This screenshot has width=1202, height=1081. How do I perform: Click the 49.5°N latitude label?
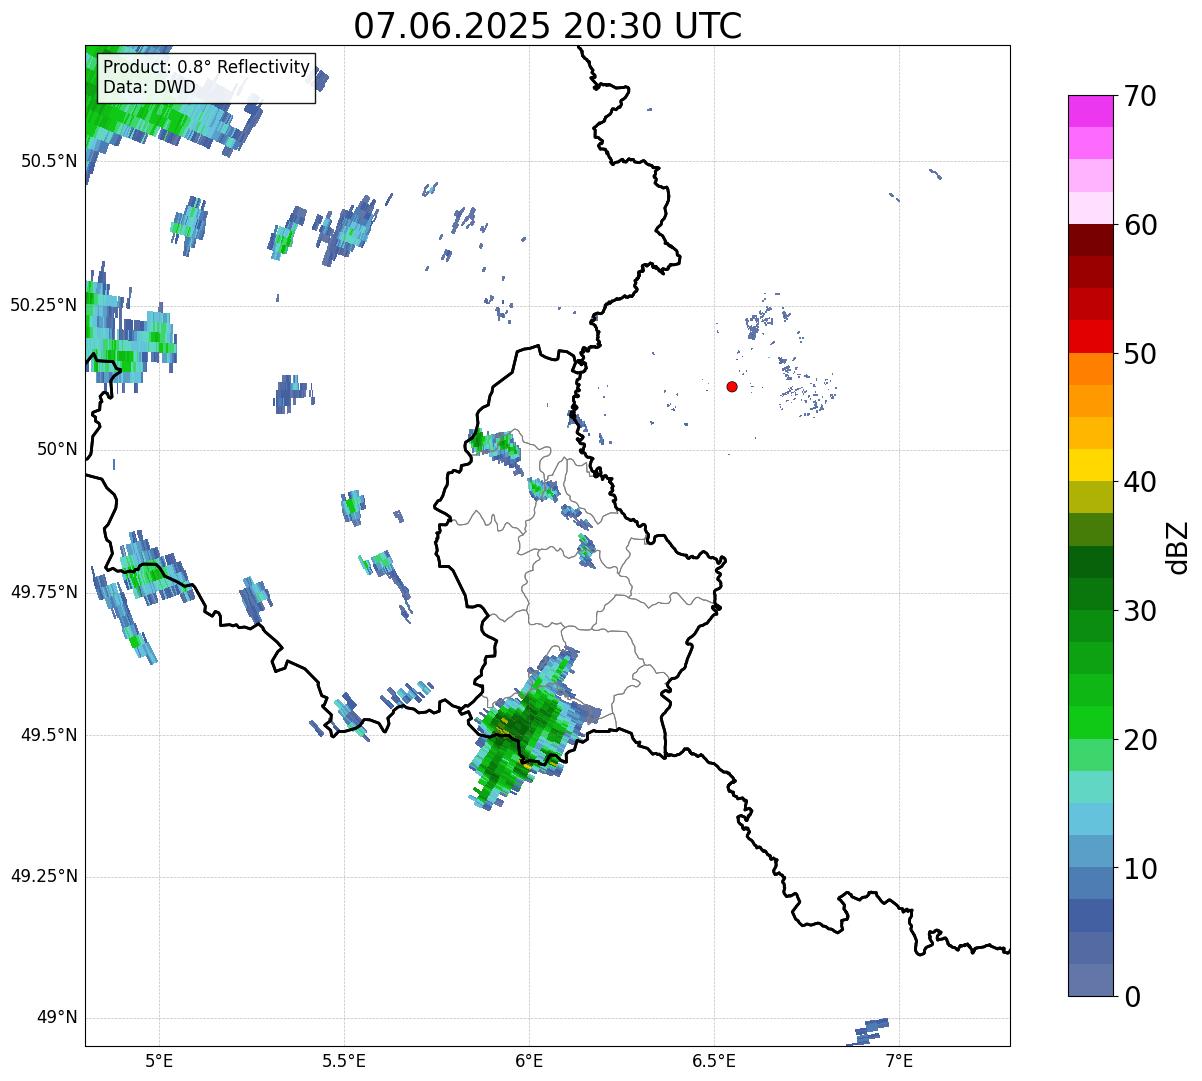pyautogui.click(x=48, y=735)
